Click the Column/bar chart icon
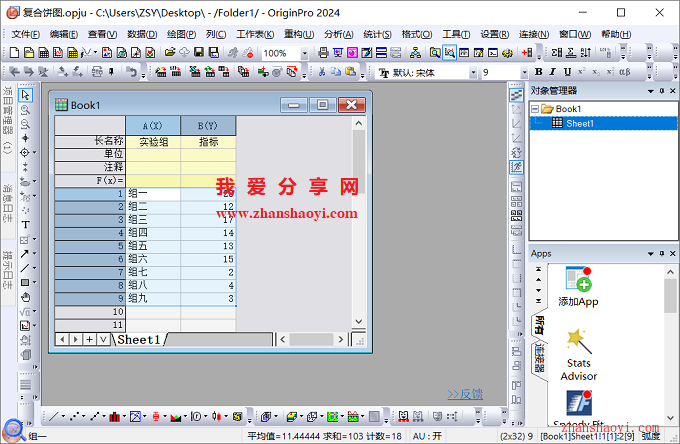 pos(114,417)
